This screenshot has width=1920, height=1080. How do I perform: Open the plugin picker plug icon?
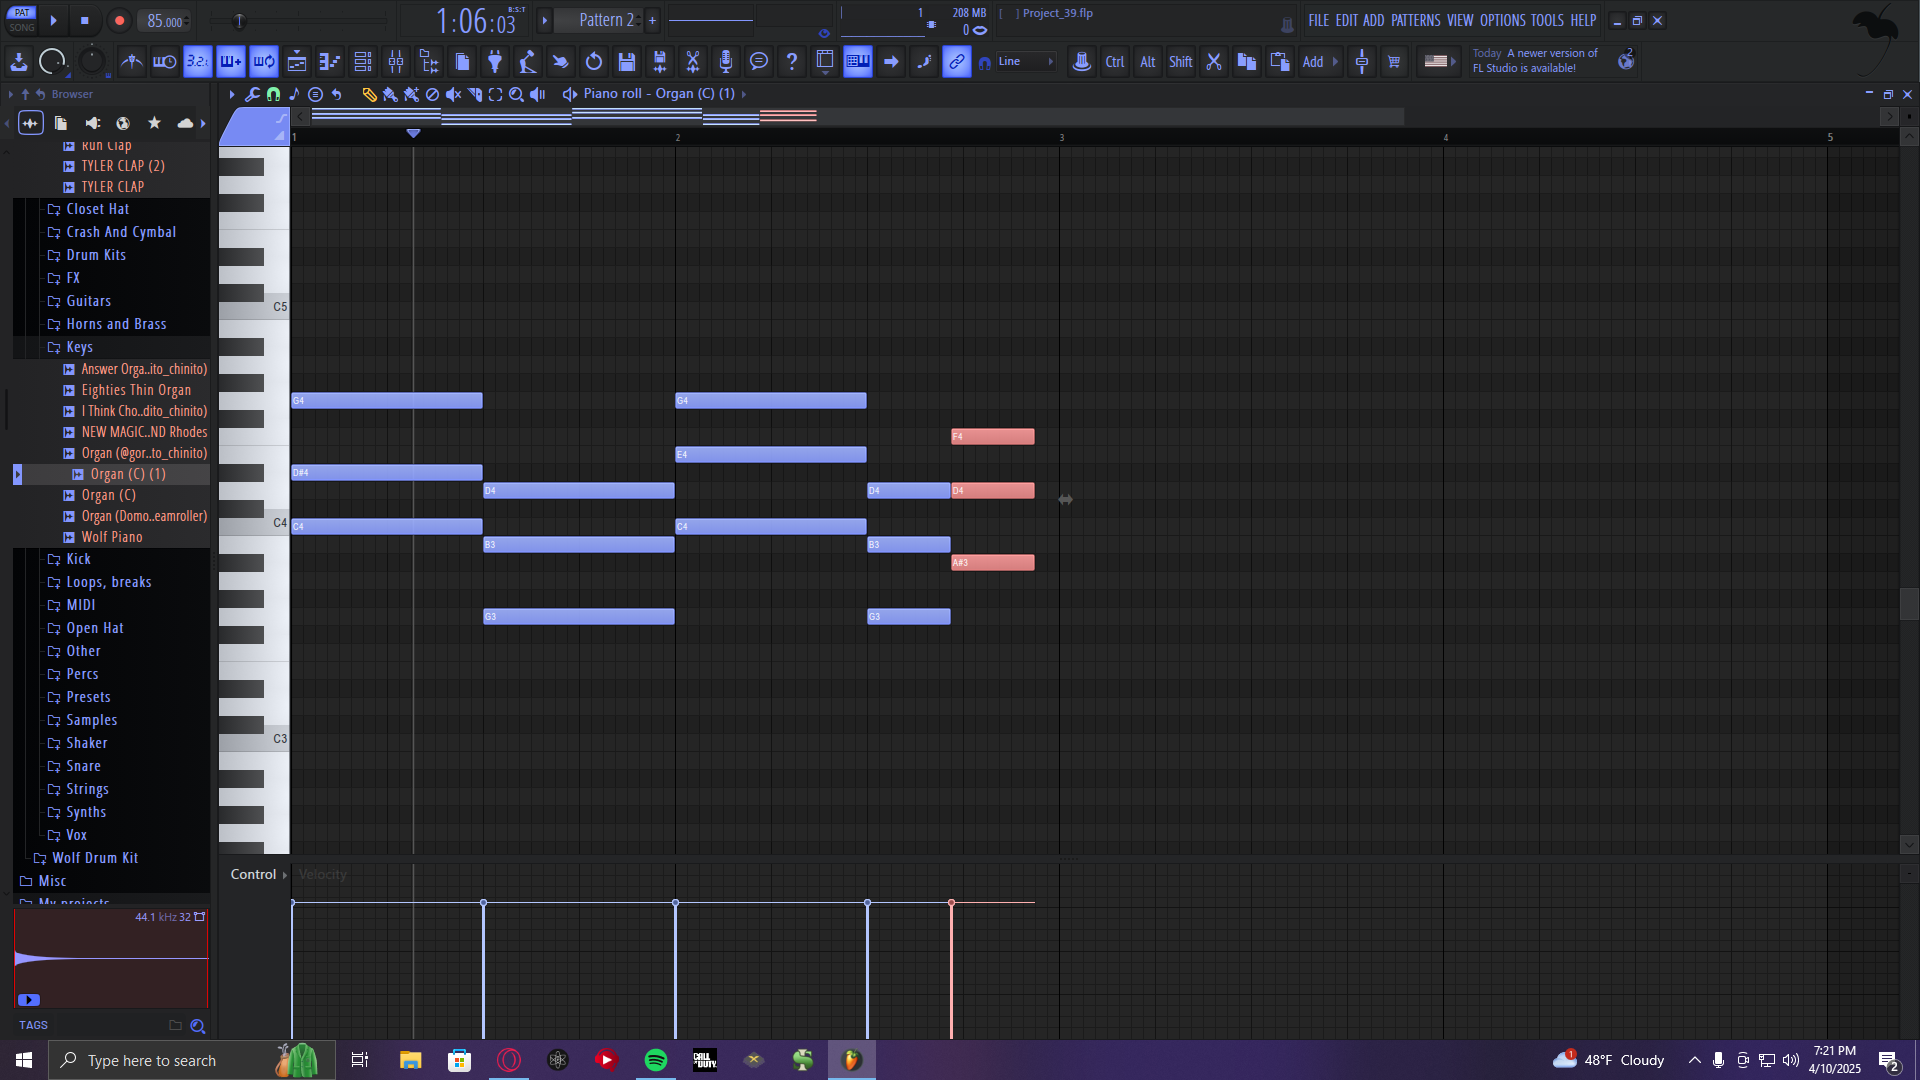pos(495,62)
